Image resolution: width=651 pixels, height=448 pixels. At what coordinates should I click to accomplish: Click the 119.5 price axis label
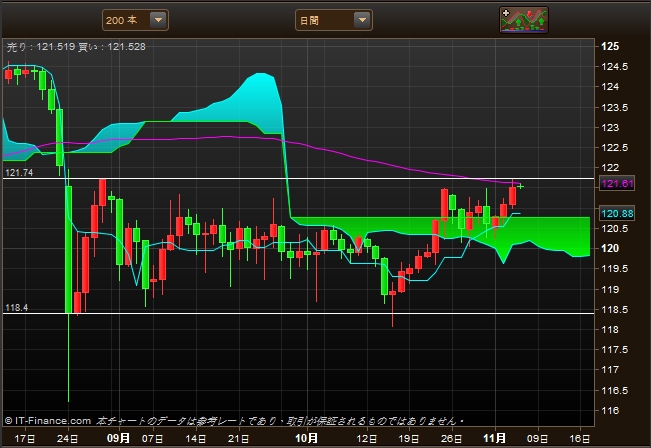[614, 269]
